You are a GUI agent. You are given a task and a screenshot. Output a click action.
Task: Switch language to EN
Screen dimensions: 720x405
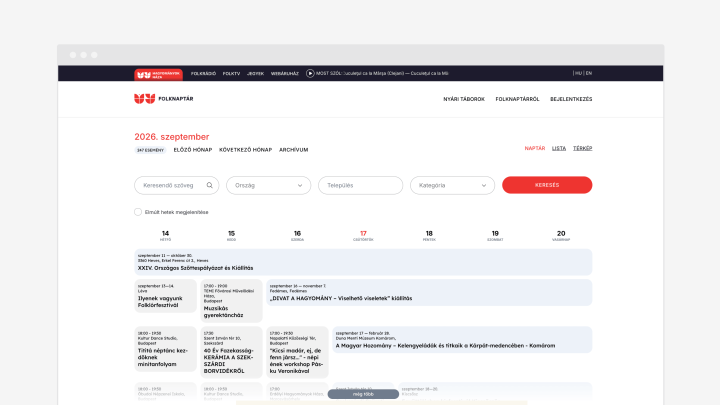589,73
